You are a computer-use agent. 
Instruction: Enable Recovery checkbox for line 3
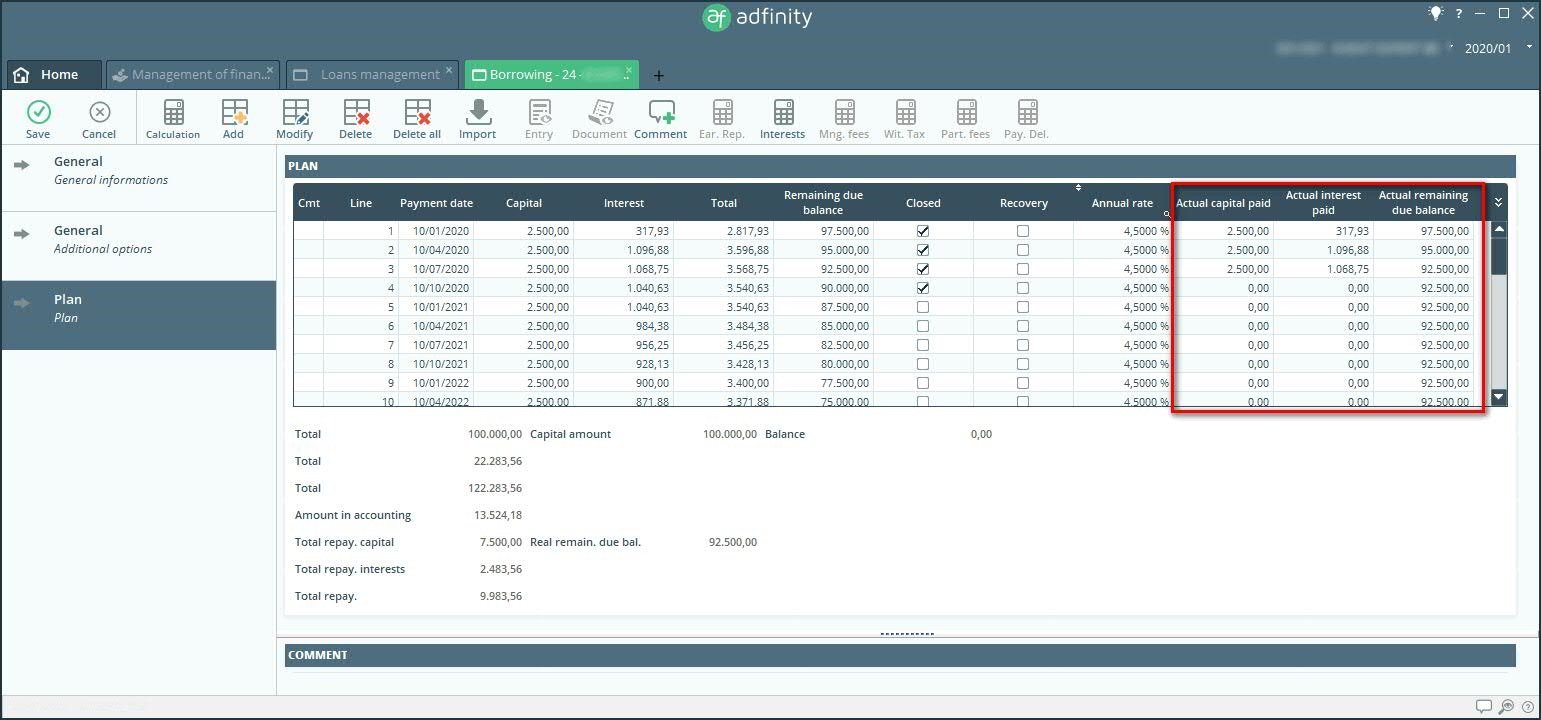pyautogui.click(x=1023, y=269)
